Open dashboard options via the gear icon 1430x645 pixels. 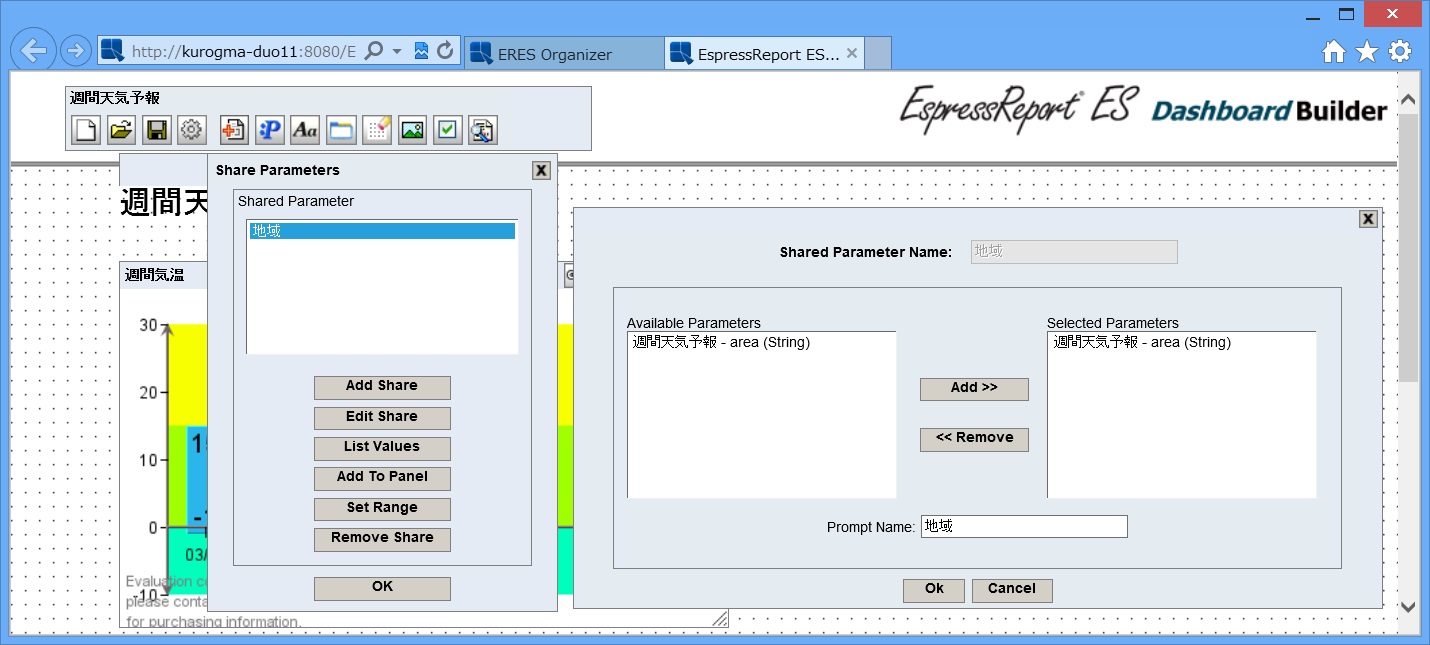tap(192, 130)
